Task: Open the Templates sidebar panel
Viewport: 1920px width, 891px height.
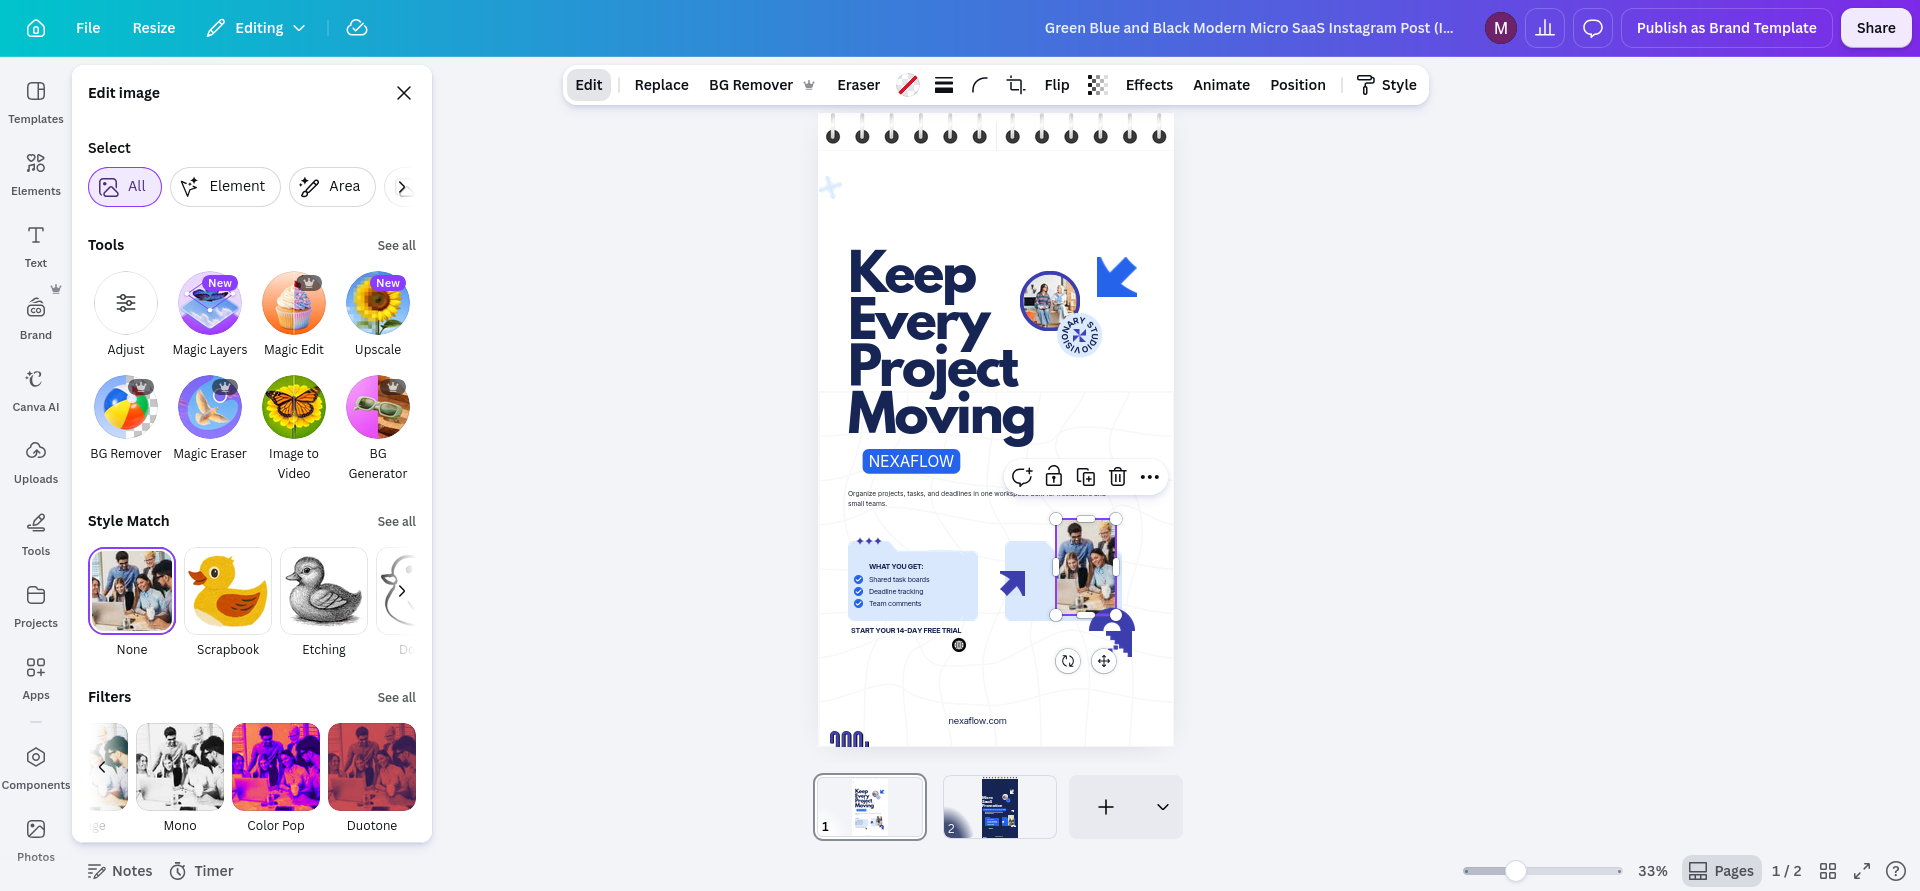Action: (x=36, y=103)
